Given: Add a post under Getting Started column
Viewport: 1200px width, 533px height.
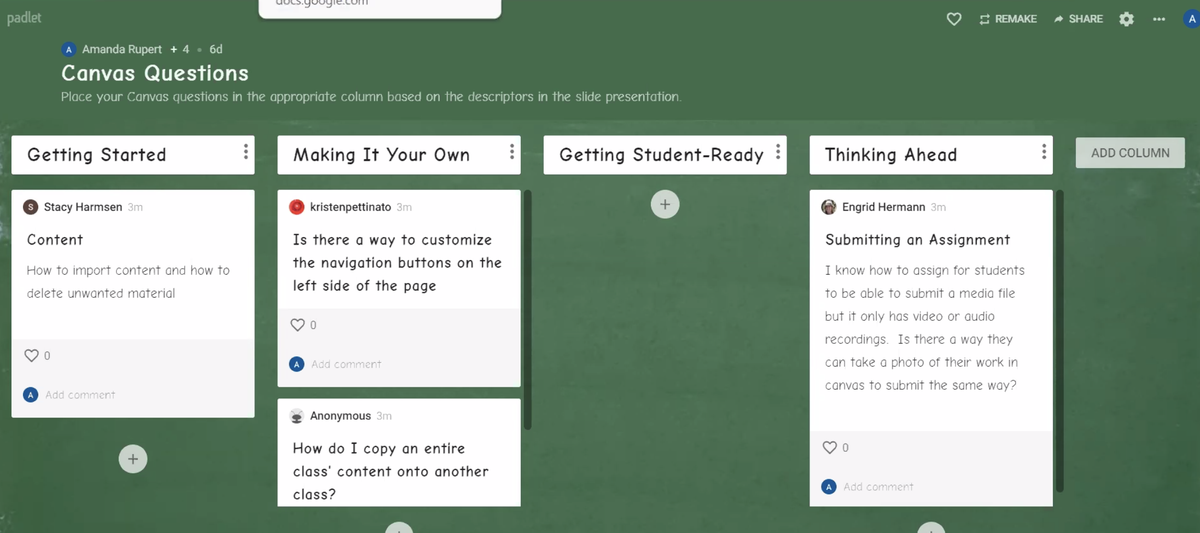Looking at the screenshot, I should [133, 458].
